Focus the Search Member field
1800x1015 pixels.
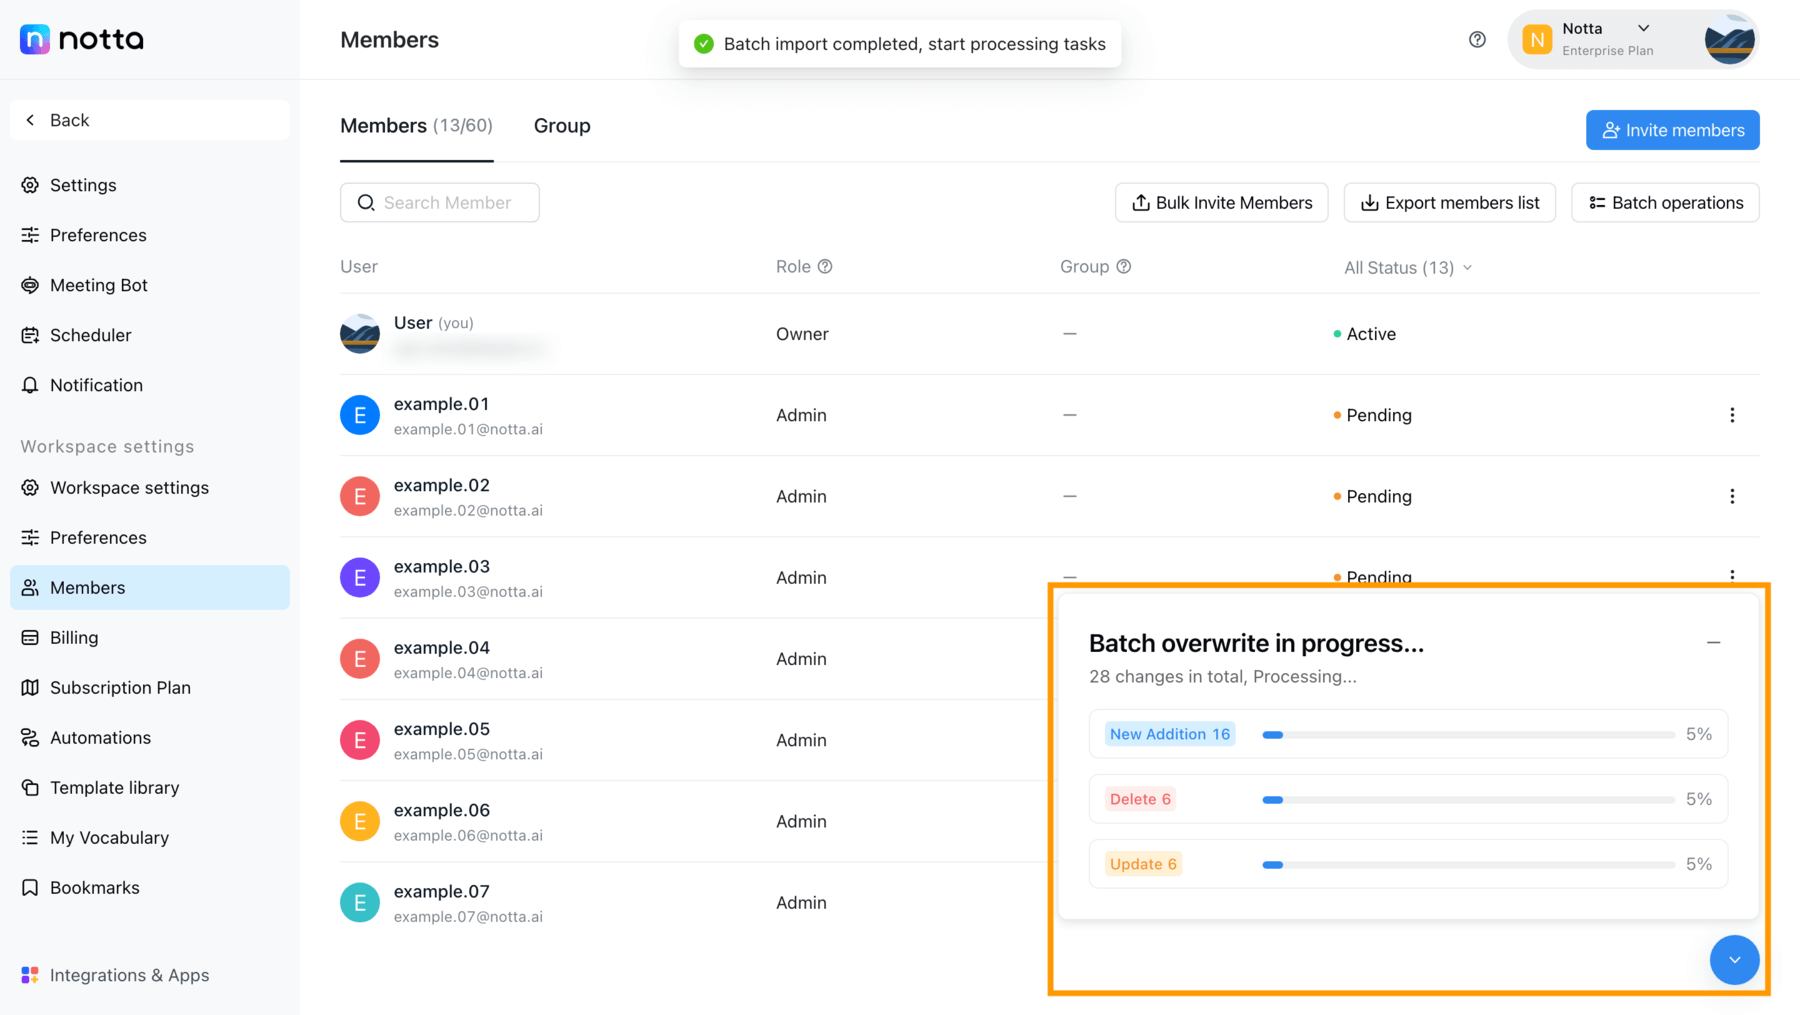440,202
